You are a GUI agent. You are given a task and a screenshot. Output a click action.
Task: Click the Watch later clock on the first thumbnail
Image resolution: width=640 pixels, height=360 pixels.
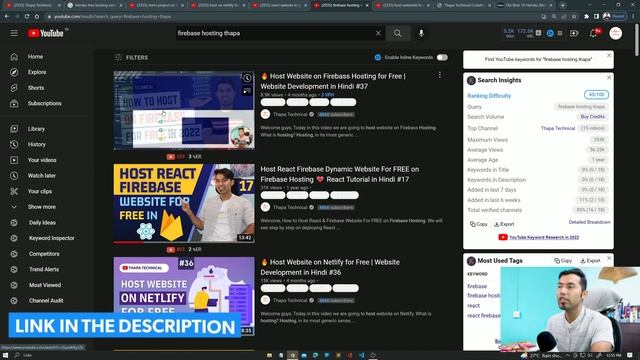[247, 78]
